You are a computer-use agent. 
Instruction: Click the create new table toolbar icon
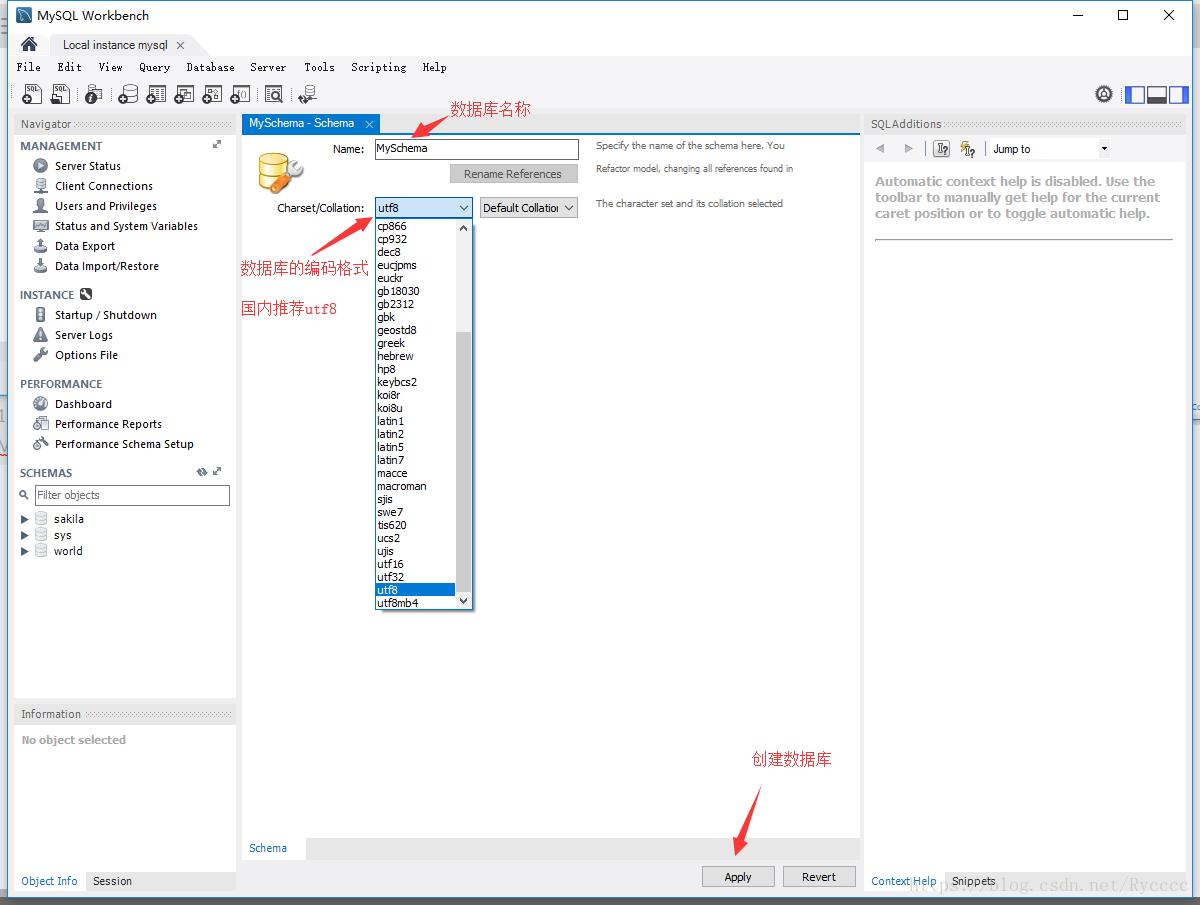tap(156, 94)
